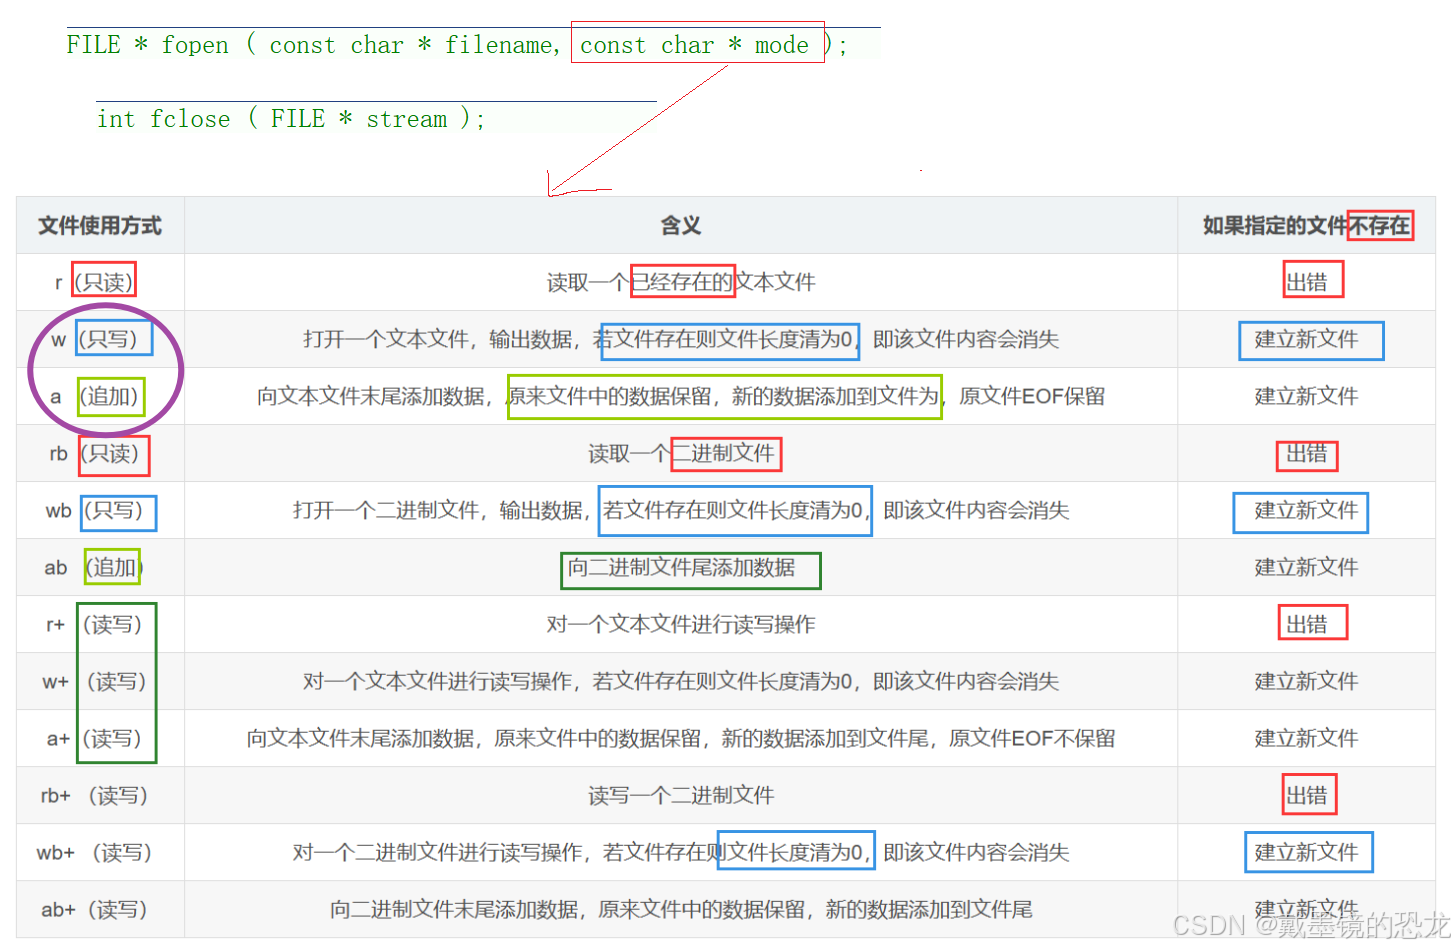Click the fopen function declaration line
The width and height of the screenshot is (1455, 951).
tap(457, 45)
